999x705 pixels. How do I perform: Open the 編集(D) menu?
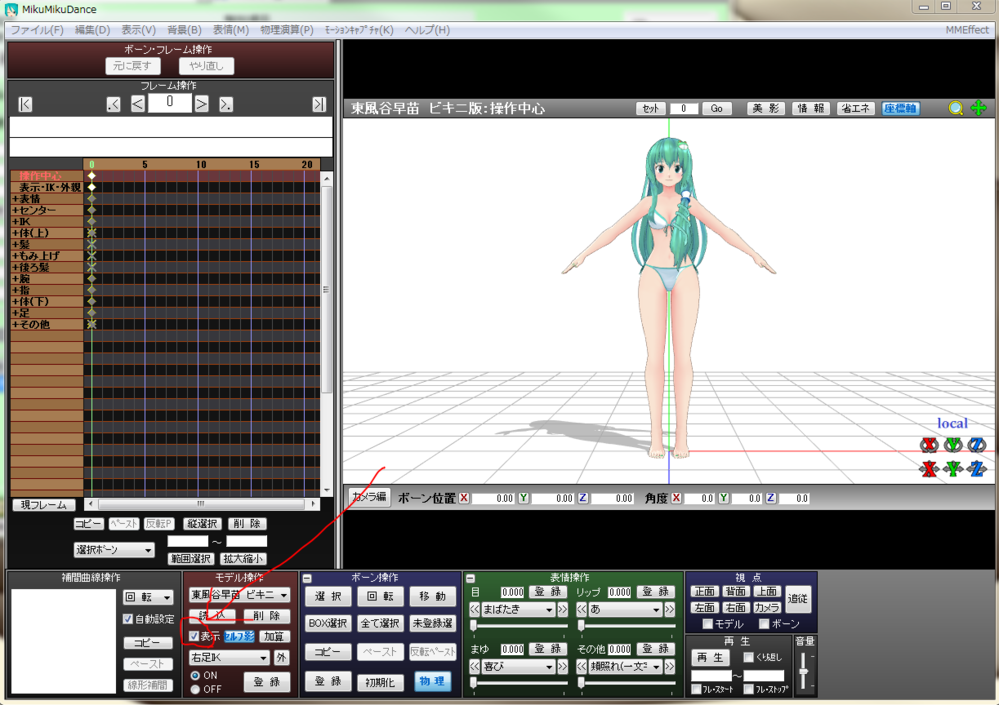click(92, 30)
